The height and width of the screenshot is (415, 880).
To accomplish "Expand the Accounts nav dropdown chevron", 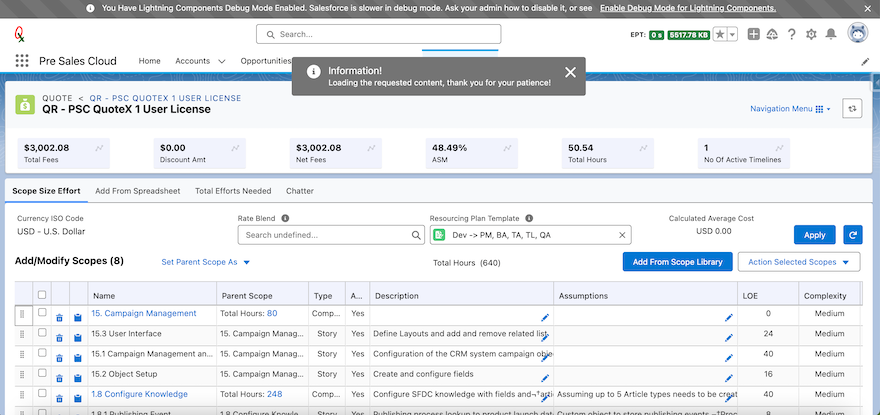I will [222, 61].
